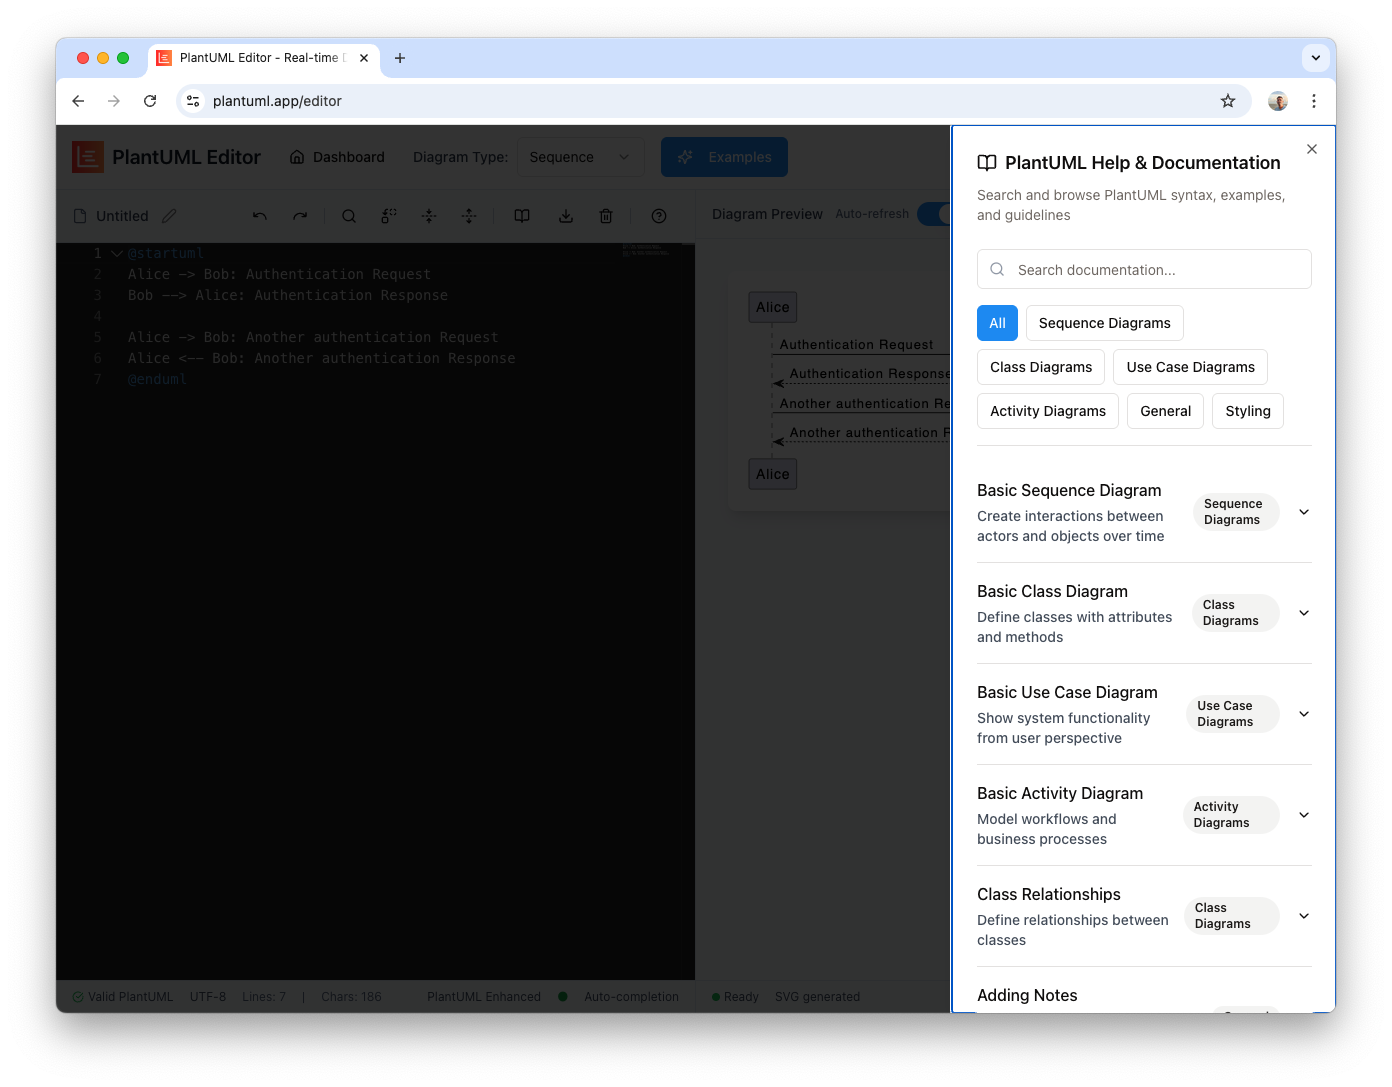The width and height of the screenshot is (1392, 1087).
Task: Click the Ready status indicator
Action: coord(735,997)
